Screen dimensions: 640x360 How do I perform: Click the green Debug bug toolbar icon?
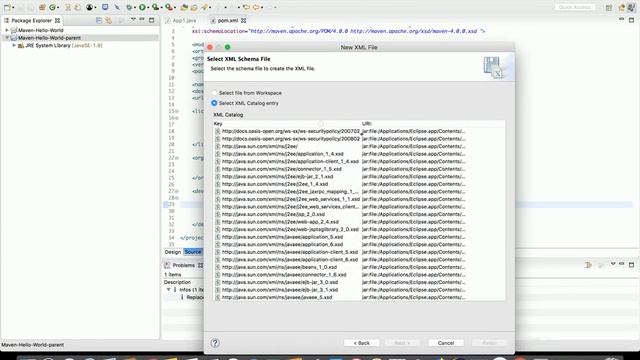[x=129, y=7]
